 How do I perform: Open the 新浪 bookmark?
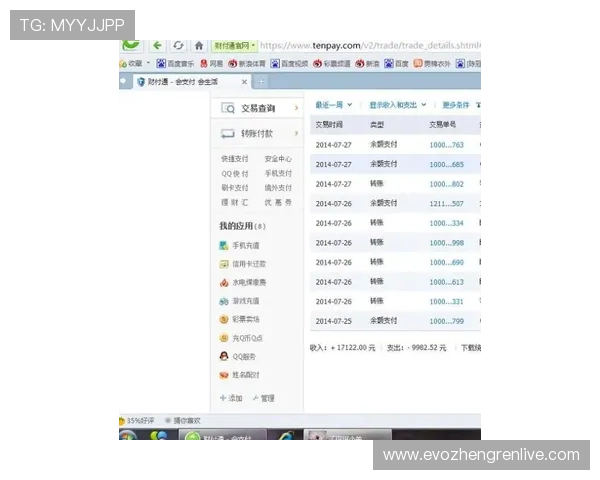[367, 64]
